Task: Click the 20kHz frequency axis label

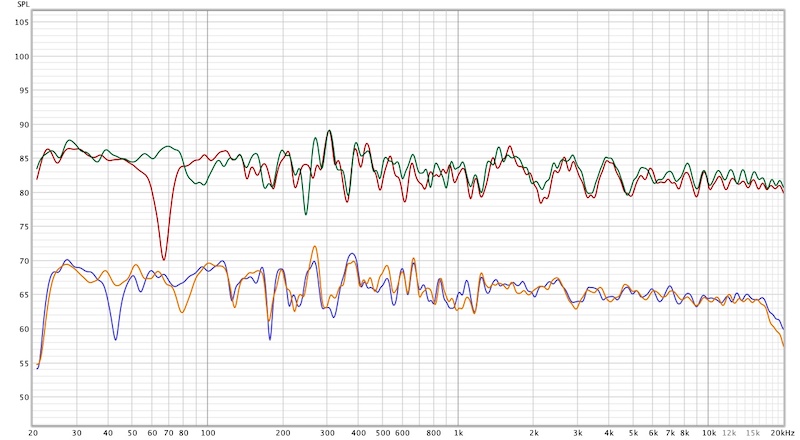Action: [782, 433]
